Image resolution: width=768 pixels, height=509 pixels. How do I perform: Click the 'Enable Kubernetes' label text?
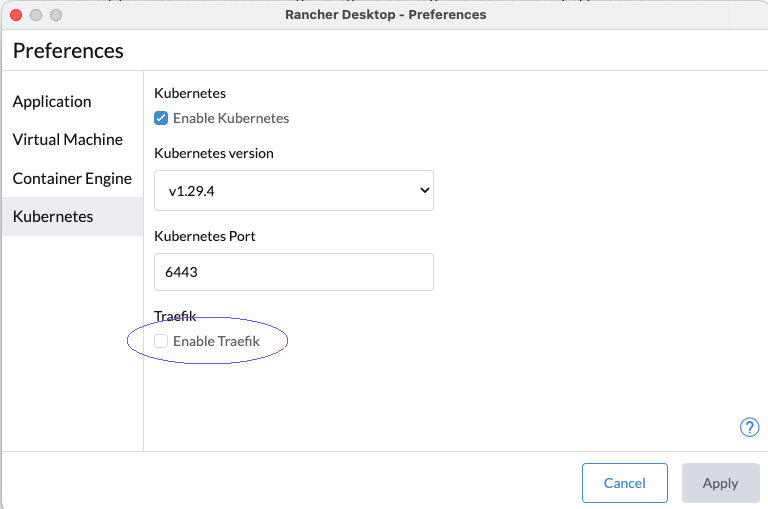231,118
